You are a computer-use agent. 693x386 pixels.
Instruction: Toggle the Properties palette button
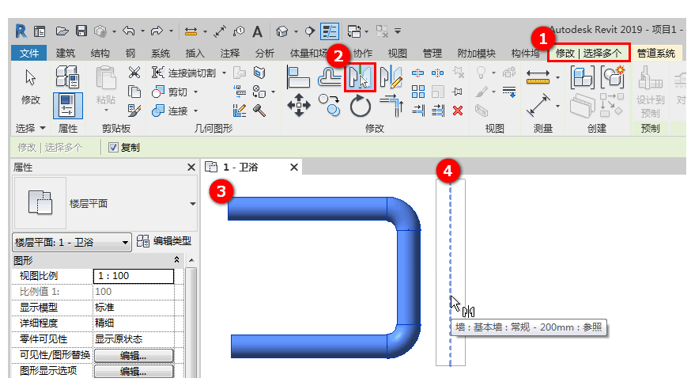(68, 105)
